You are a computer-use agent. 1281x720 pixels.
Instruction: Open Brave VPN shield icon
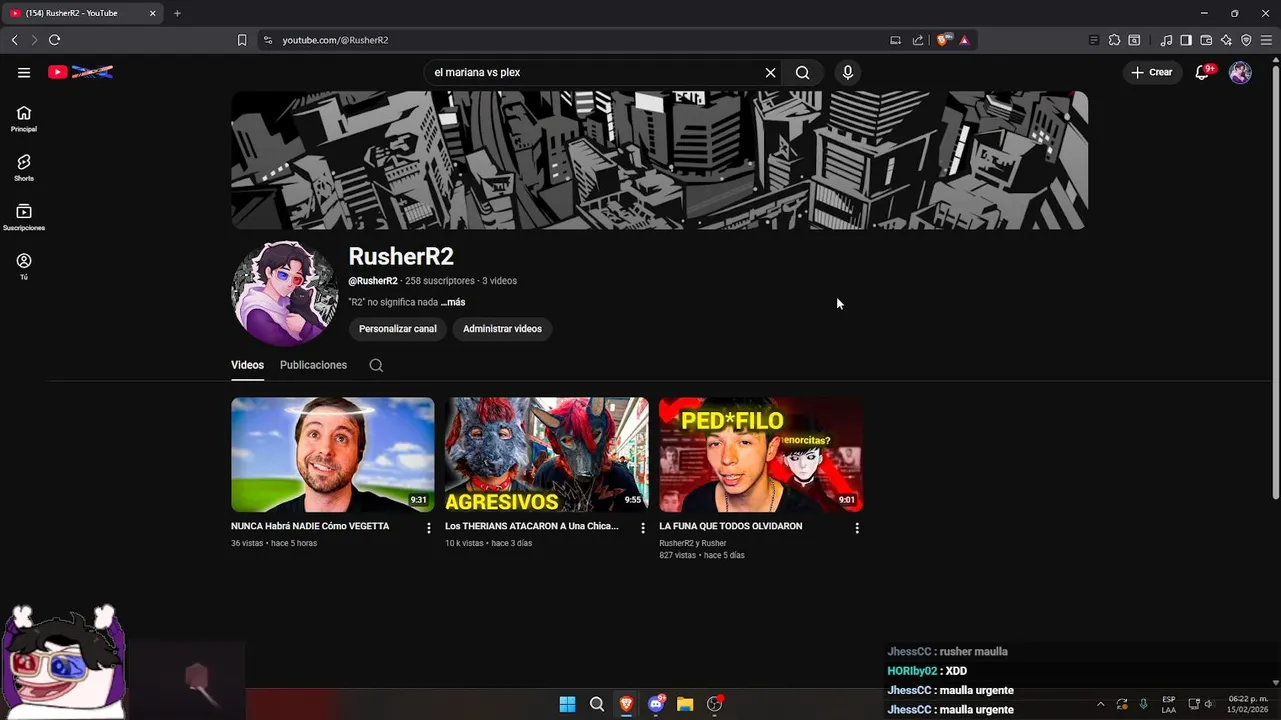click(x=1246, y=40)
